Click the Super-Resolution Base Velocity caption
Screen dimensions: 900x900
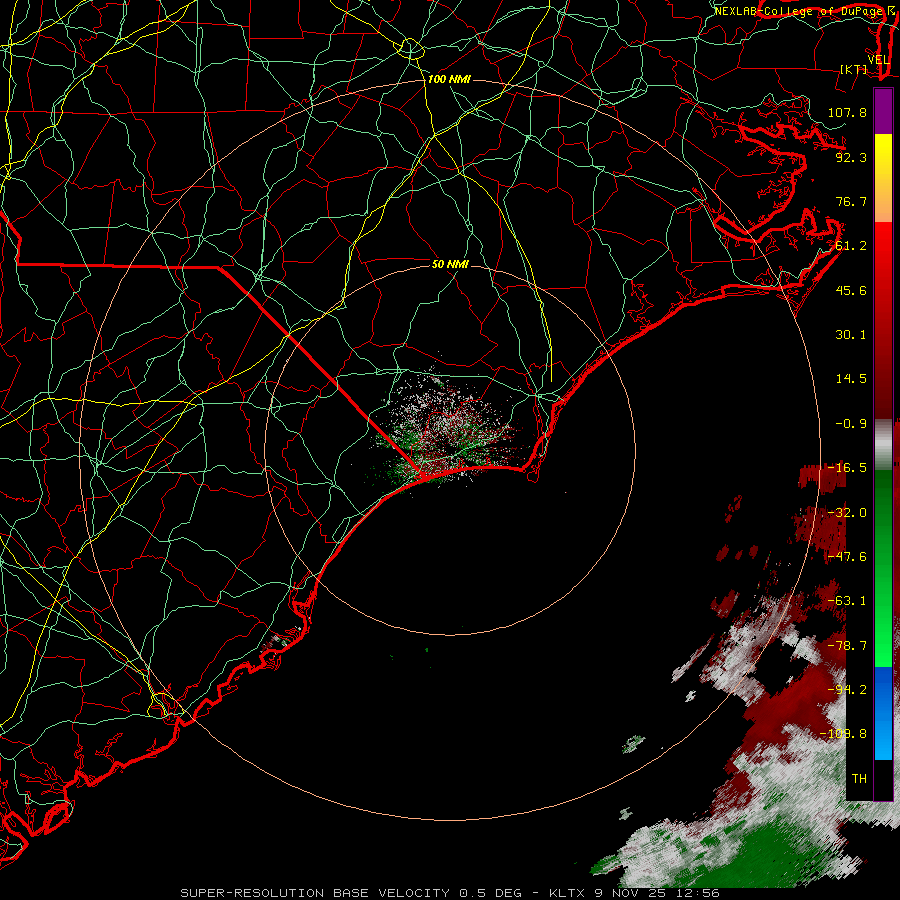[449, 893]
